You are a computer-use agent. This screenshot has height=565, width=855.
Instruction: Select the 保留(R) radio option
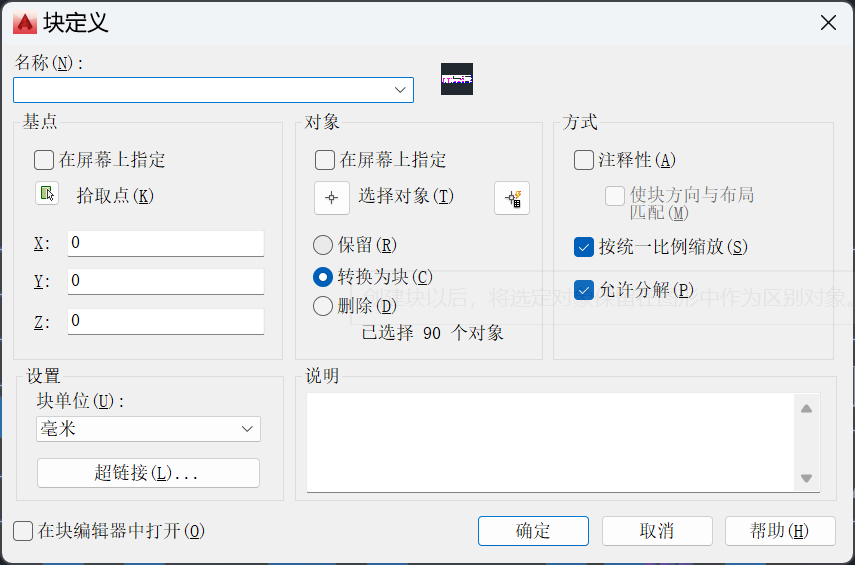323,245
